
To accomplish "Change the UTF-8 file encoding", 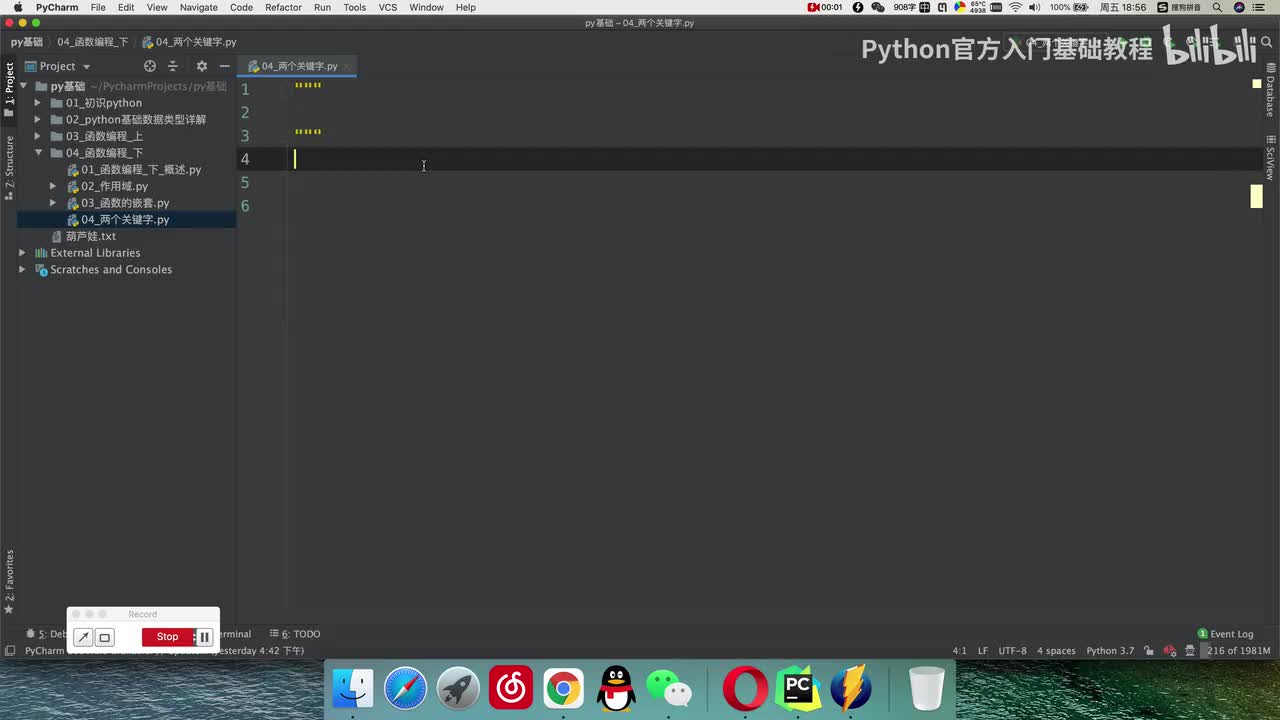I will pos(1012,651).
